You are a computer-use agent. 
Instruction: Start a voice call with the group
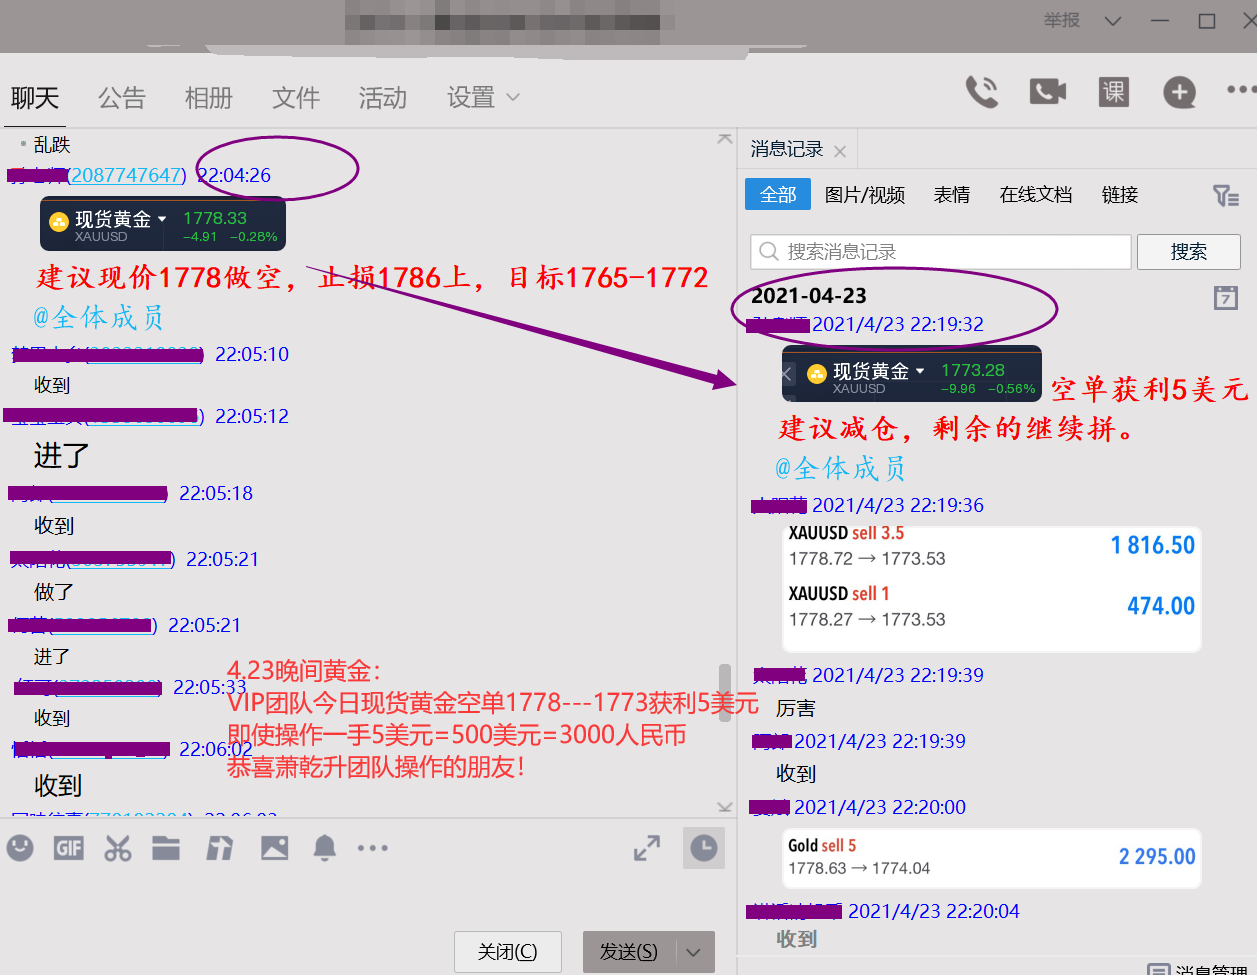[981, 93]
